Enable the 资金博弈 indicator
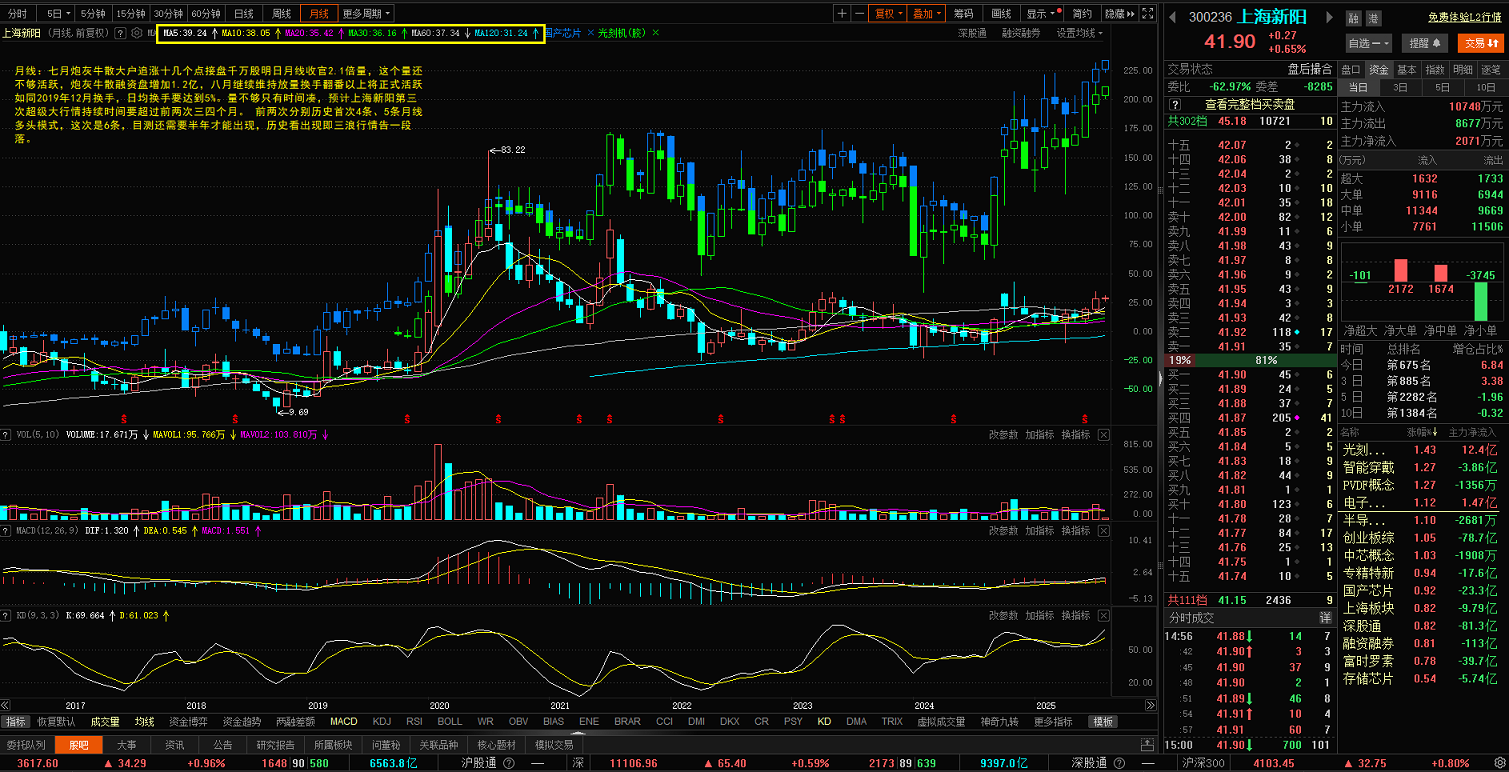 pos(188,721)
